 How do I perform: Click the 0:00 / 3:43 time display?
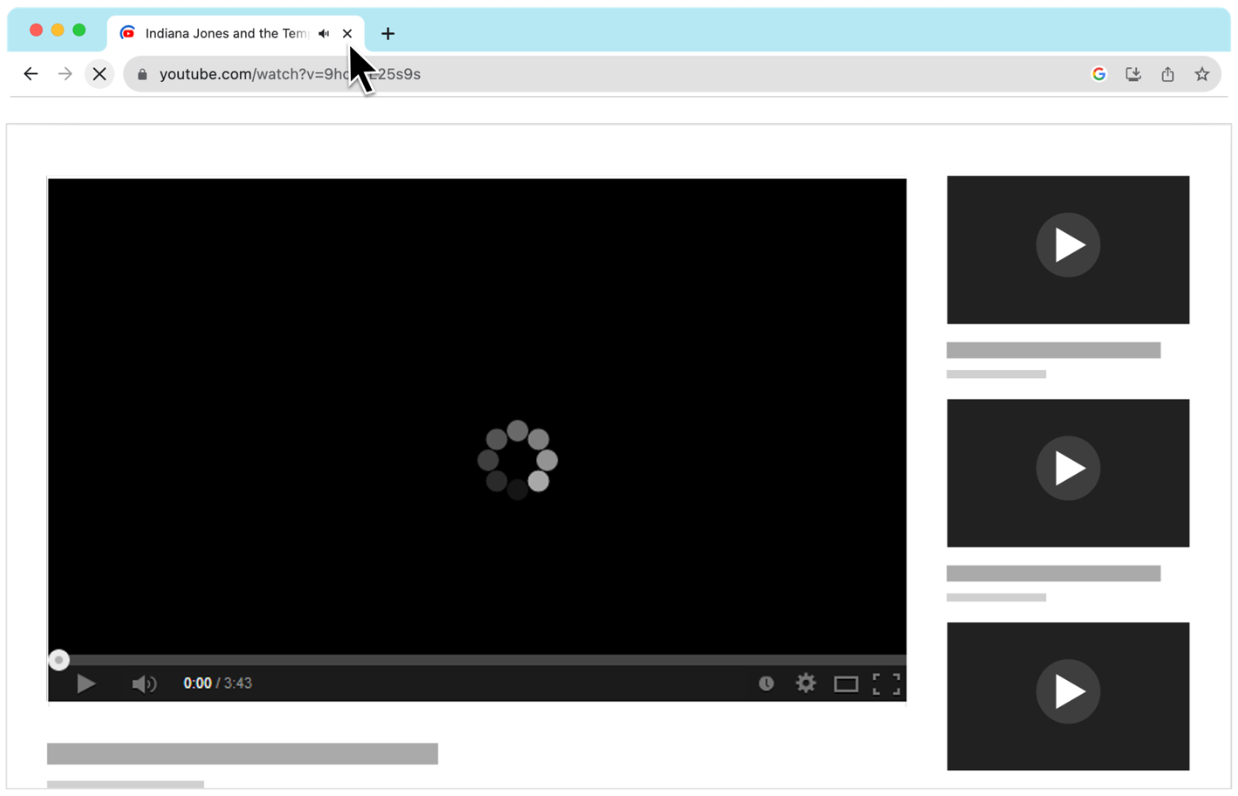[x=217, y=683]
